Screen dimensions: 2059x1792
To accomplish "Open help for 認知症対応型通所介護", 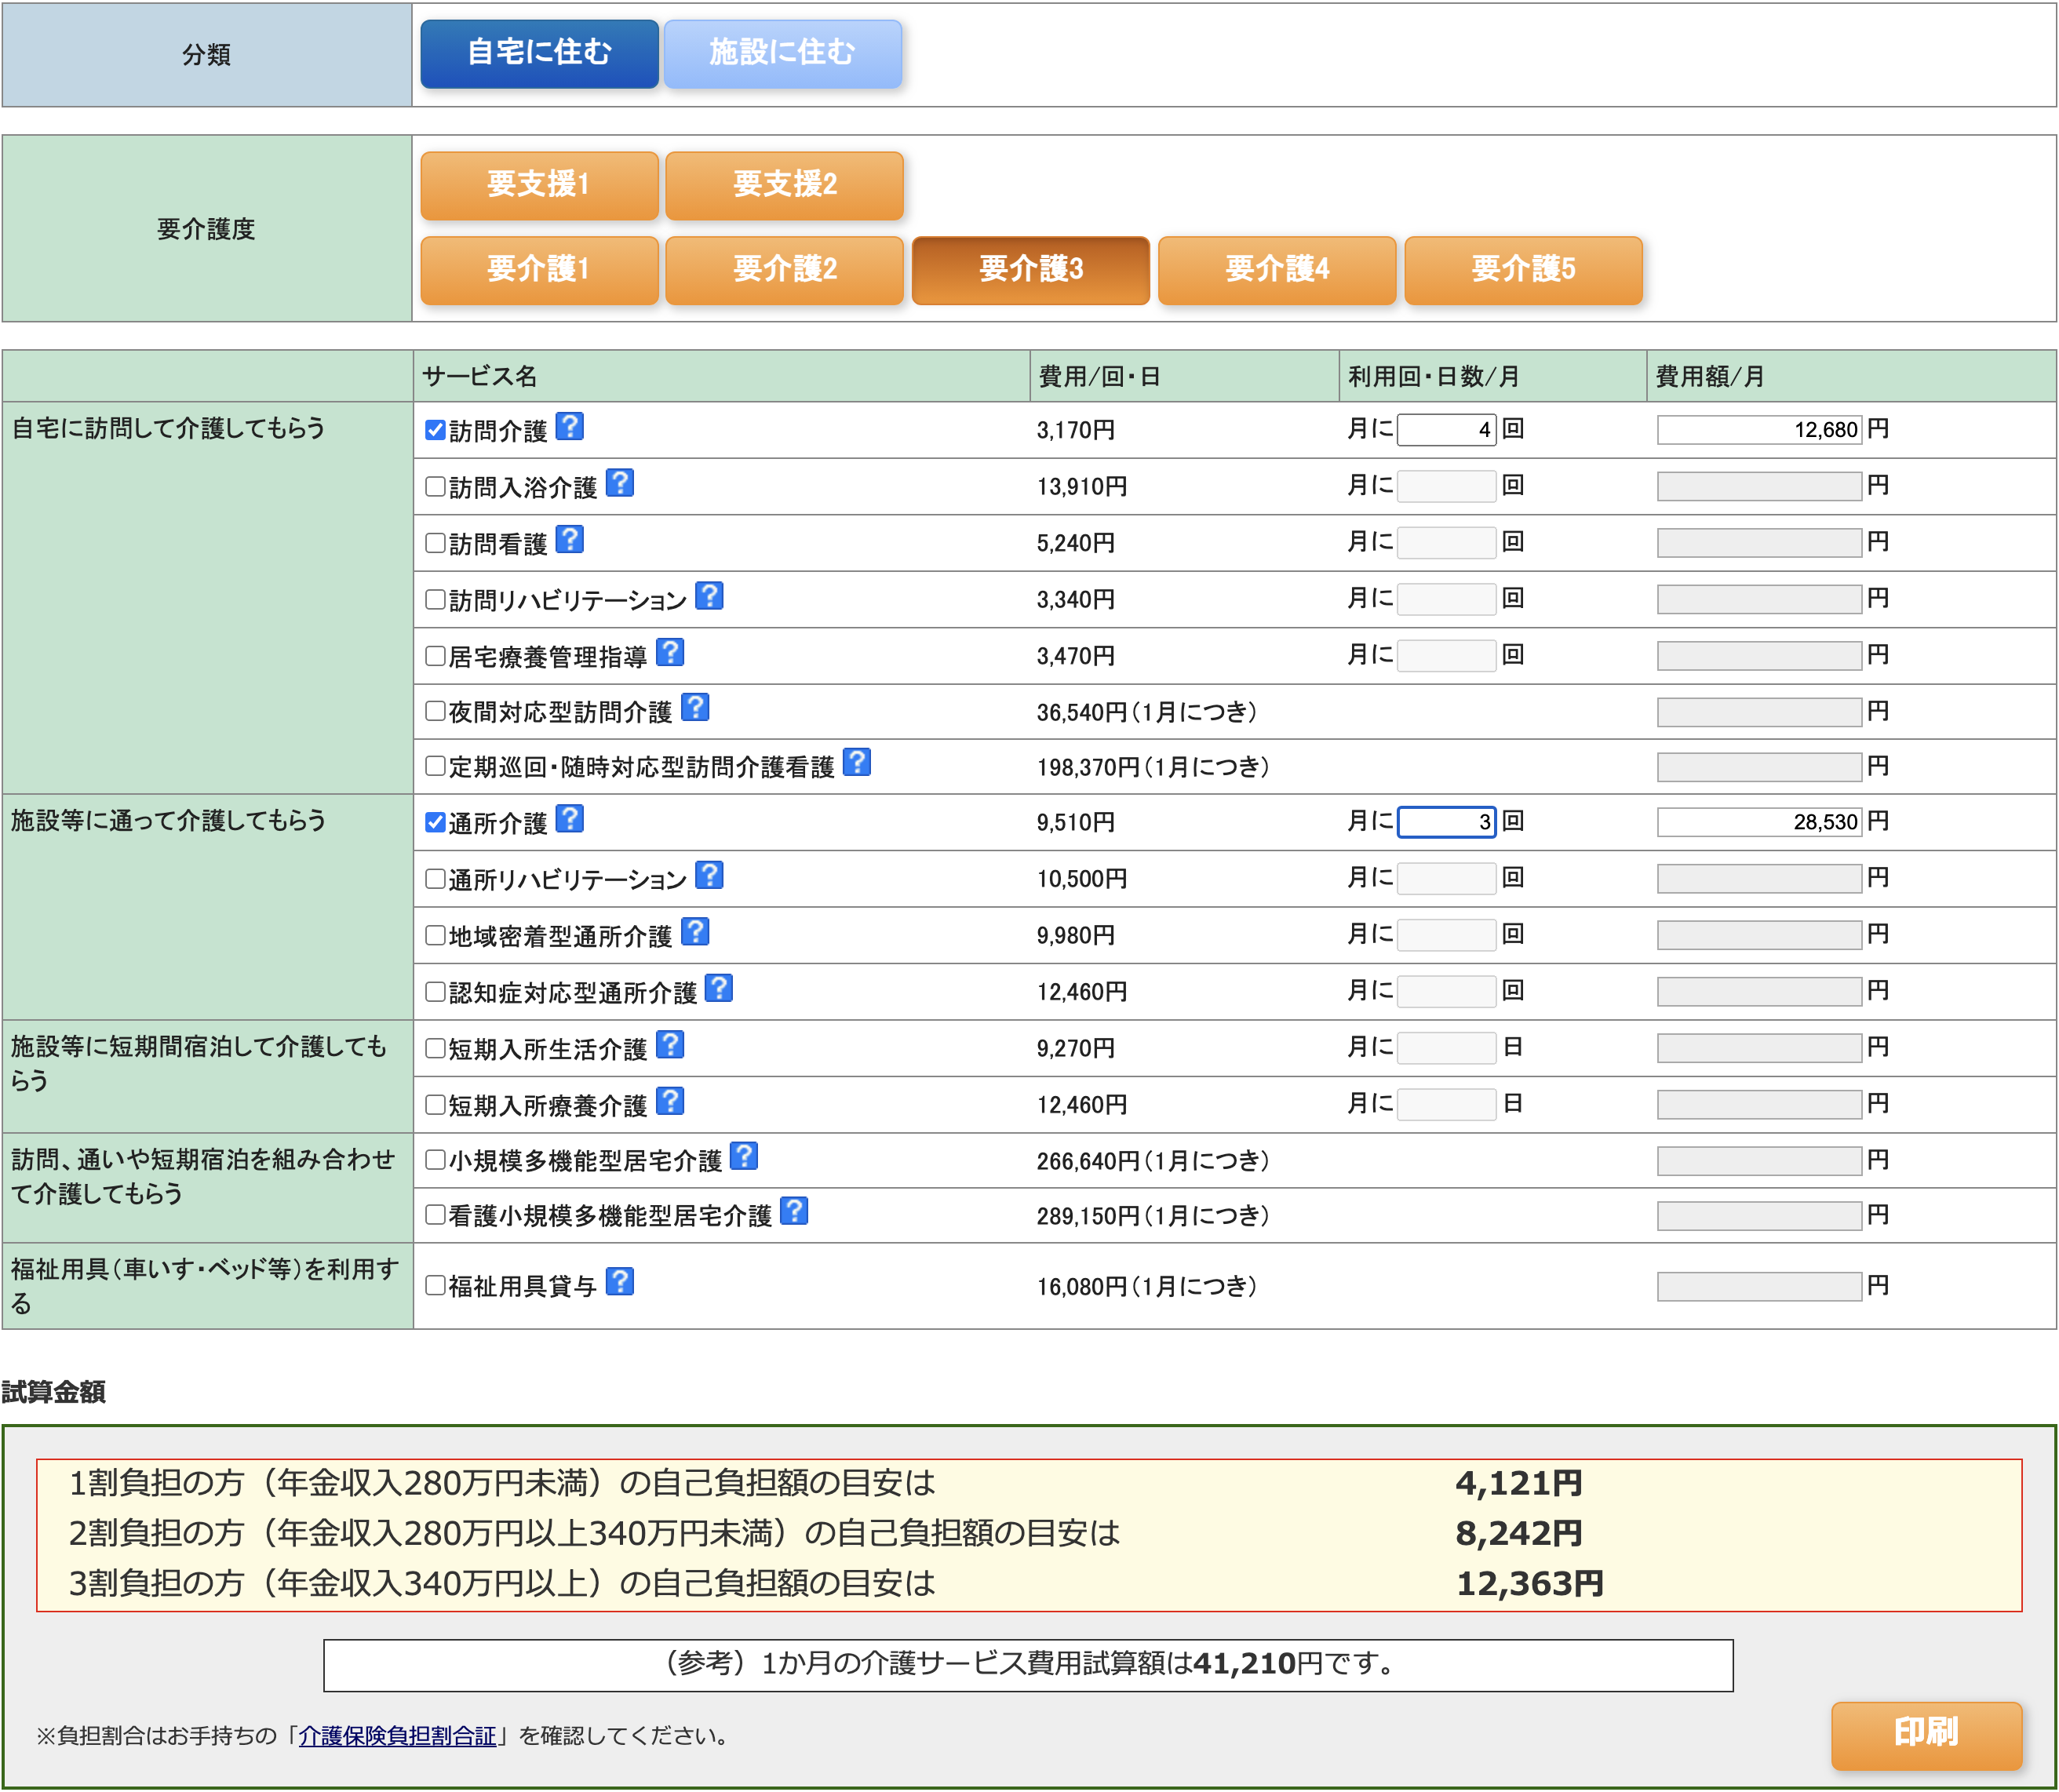I will point(718,988).
